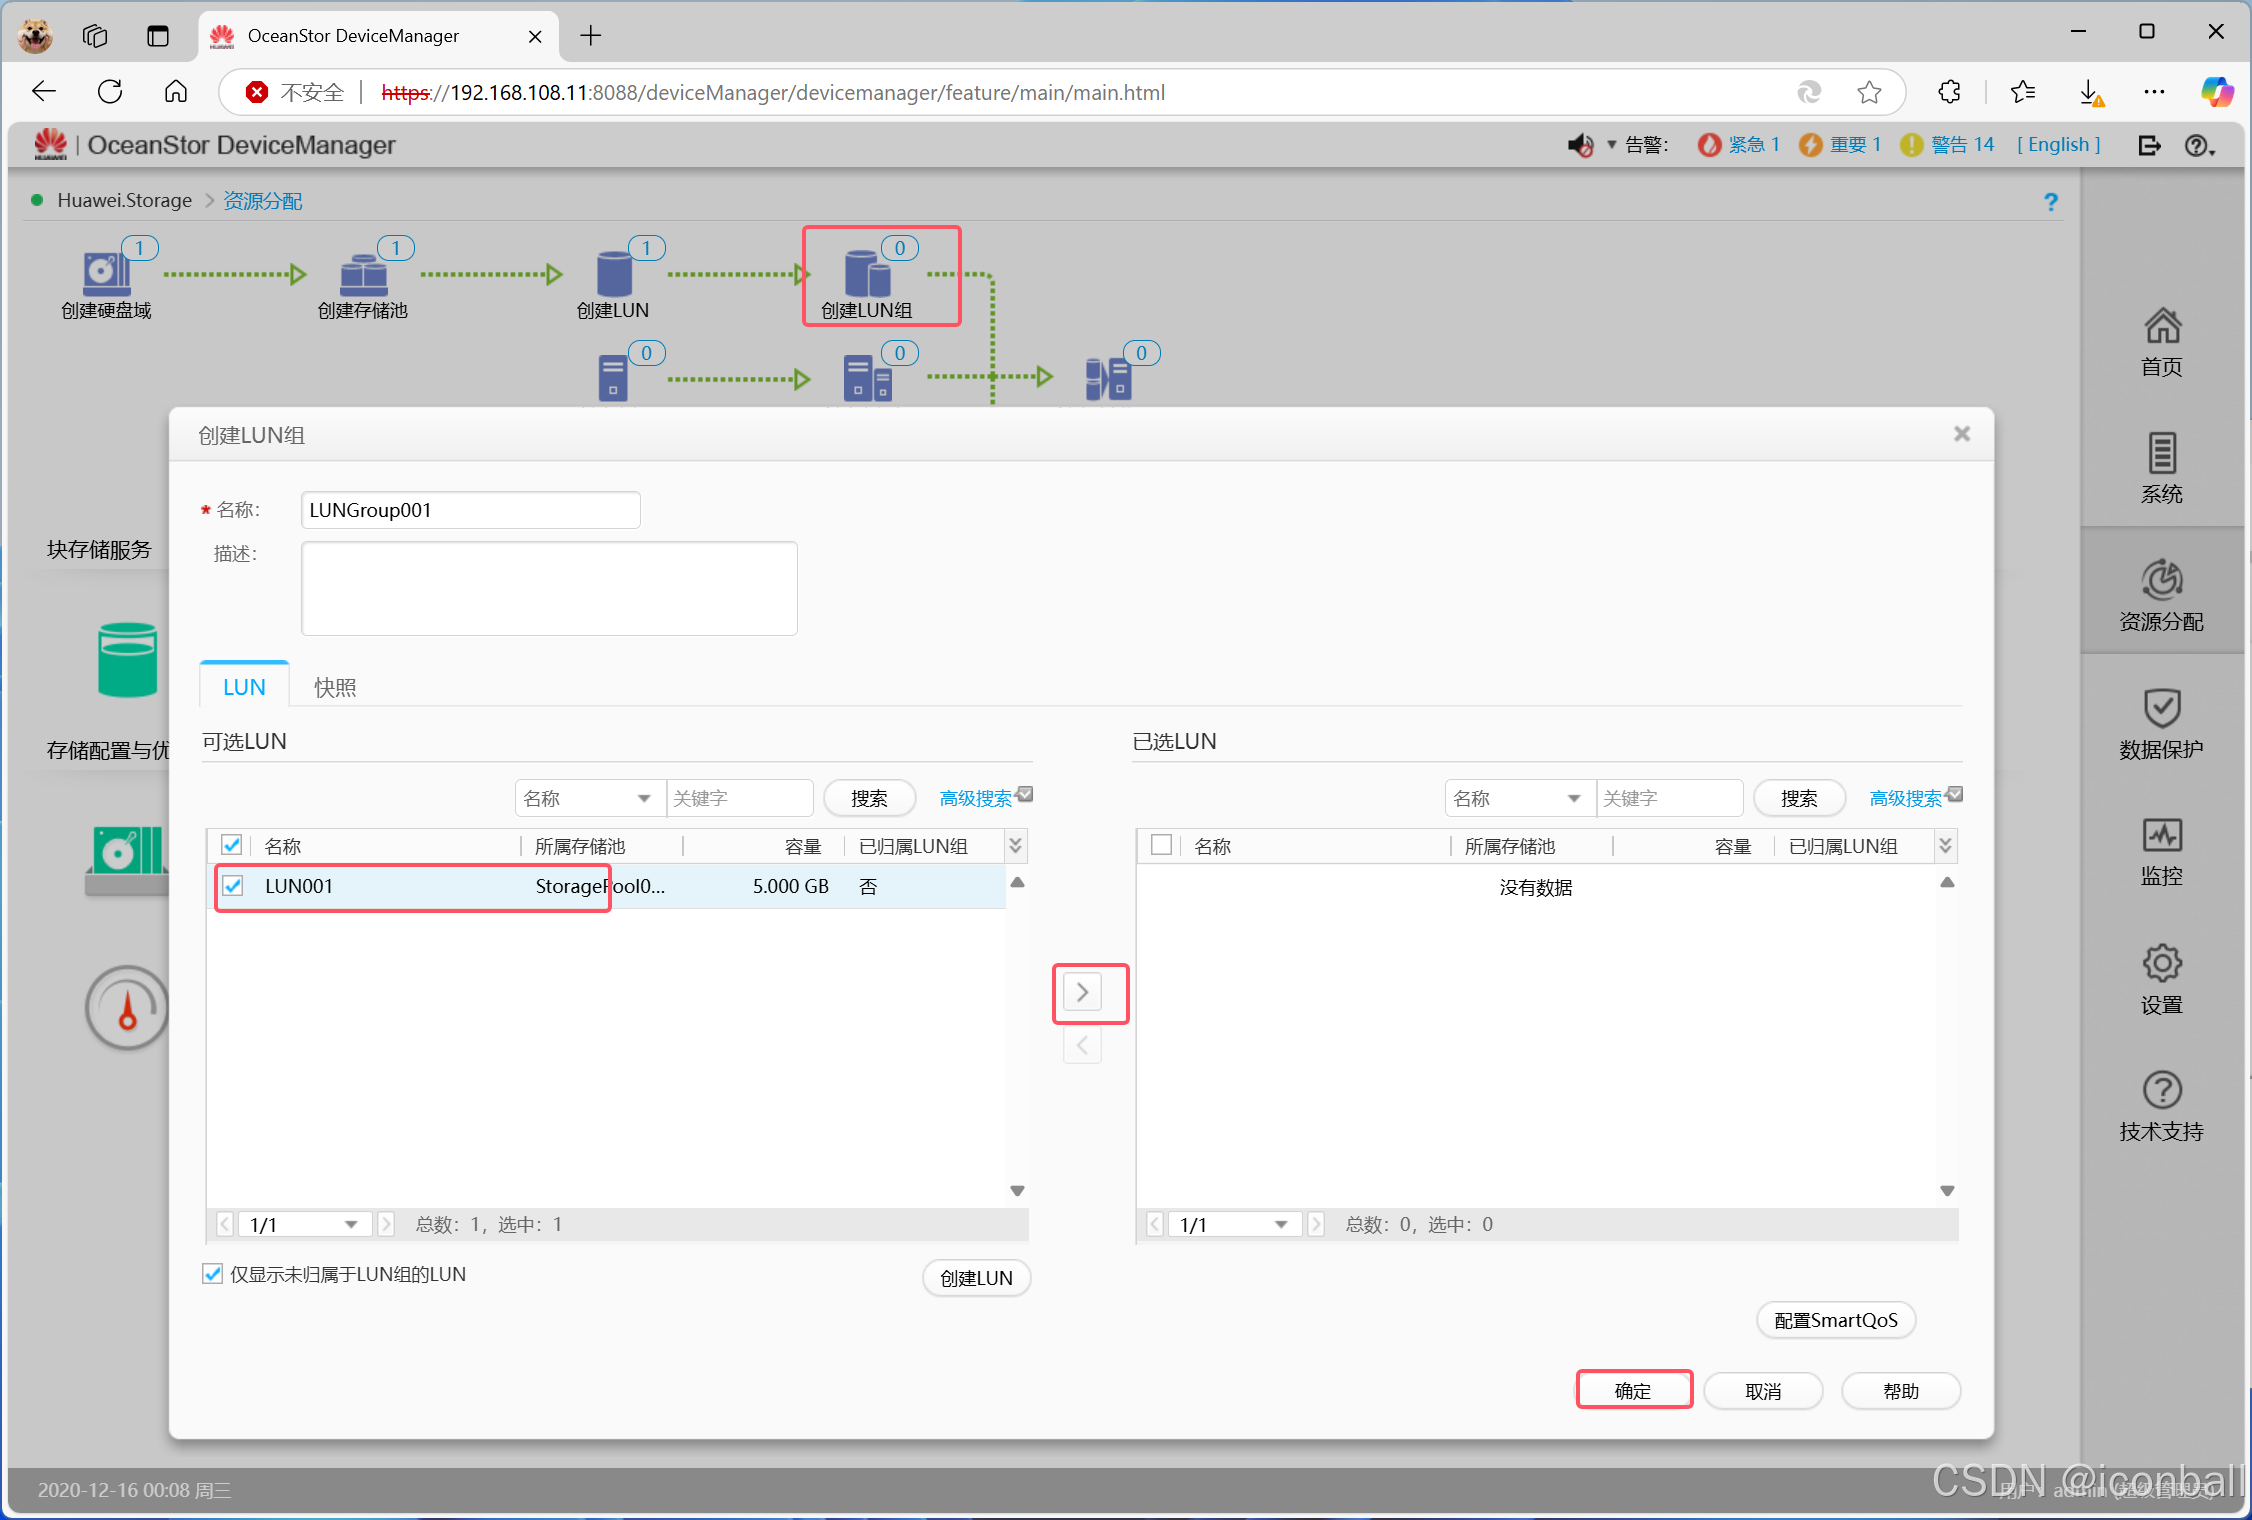Click the Create Storage Pool icon (创建存储池)
Viewport: 2252px width, 1520px height.
[363, 275]
